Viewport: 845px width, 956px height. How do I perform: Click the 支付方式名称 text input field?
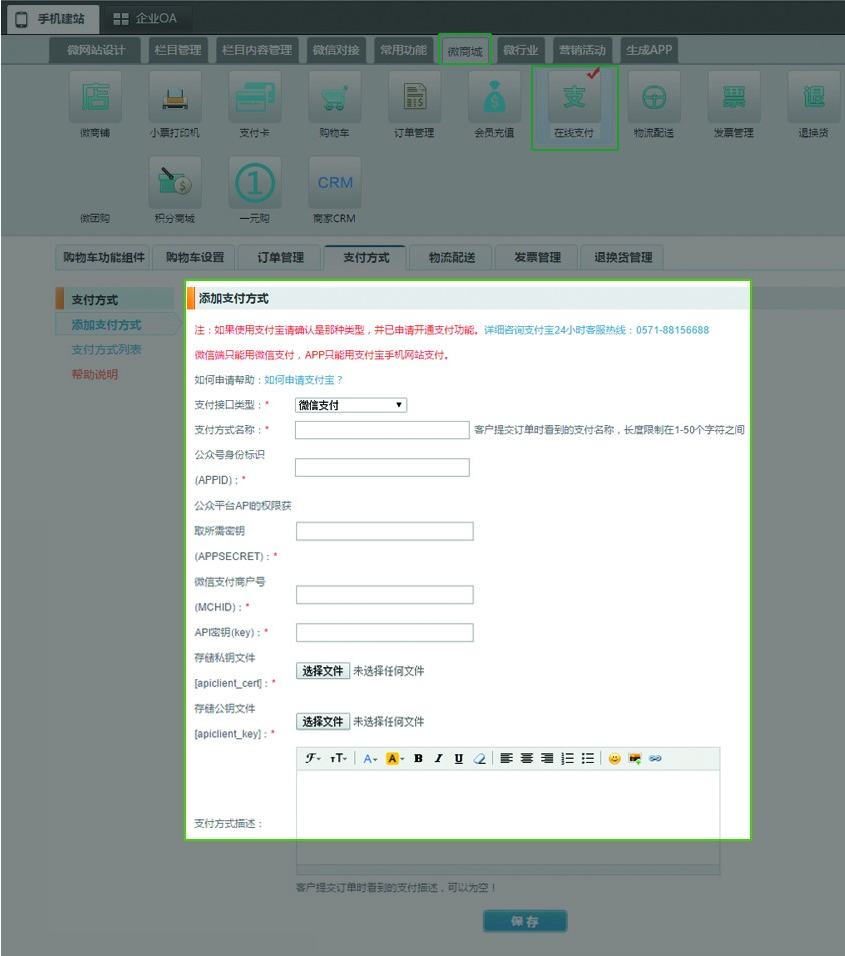pyautogui.click(x=382, y=430)
